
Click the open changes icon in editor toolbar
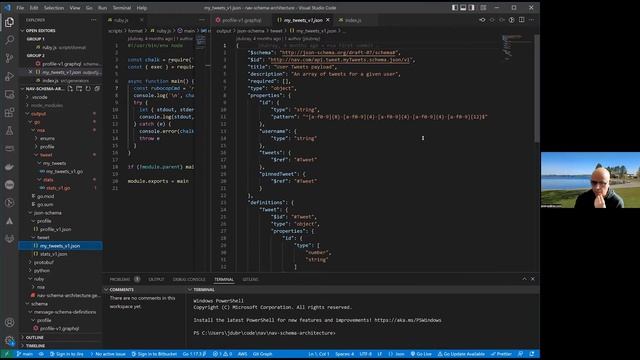coord(482,20)
